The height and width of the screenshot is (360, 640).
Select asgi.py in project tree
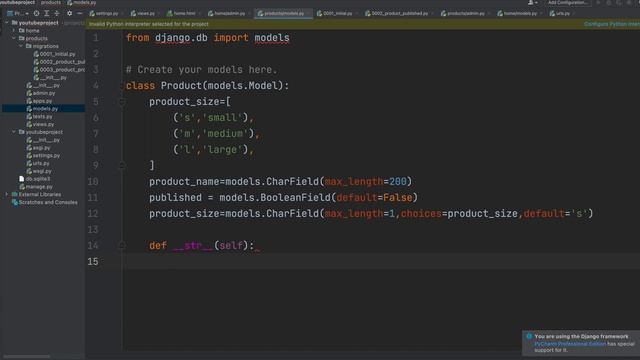pyautogui.click(x=41, y=148)
